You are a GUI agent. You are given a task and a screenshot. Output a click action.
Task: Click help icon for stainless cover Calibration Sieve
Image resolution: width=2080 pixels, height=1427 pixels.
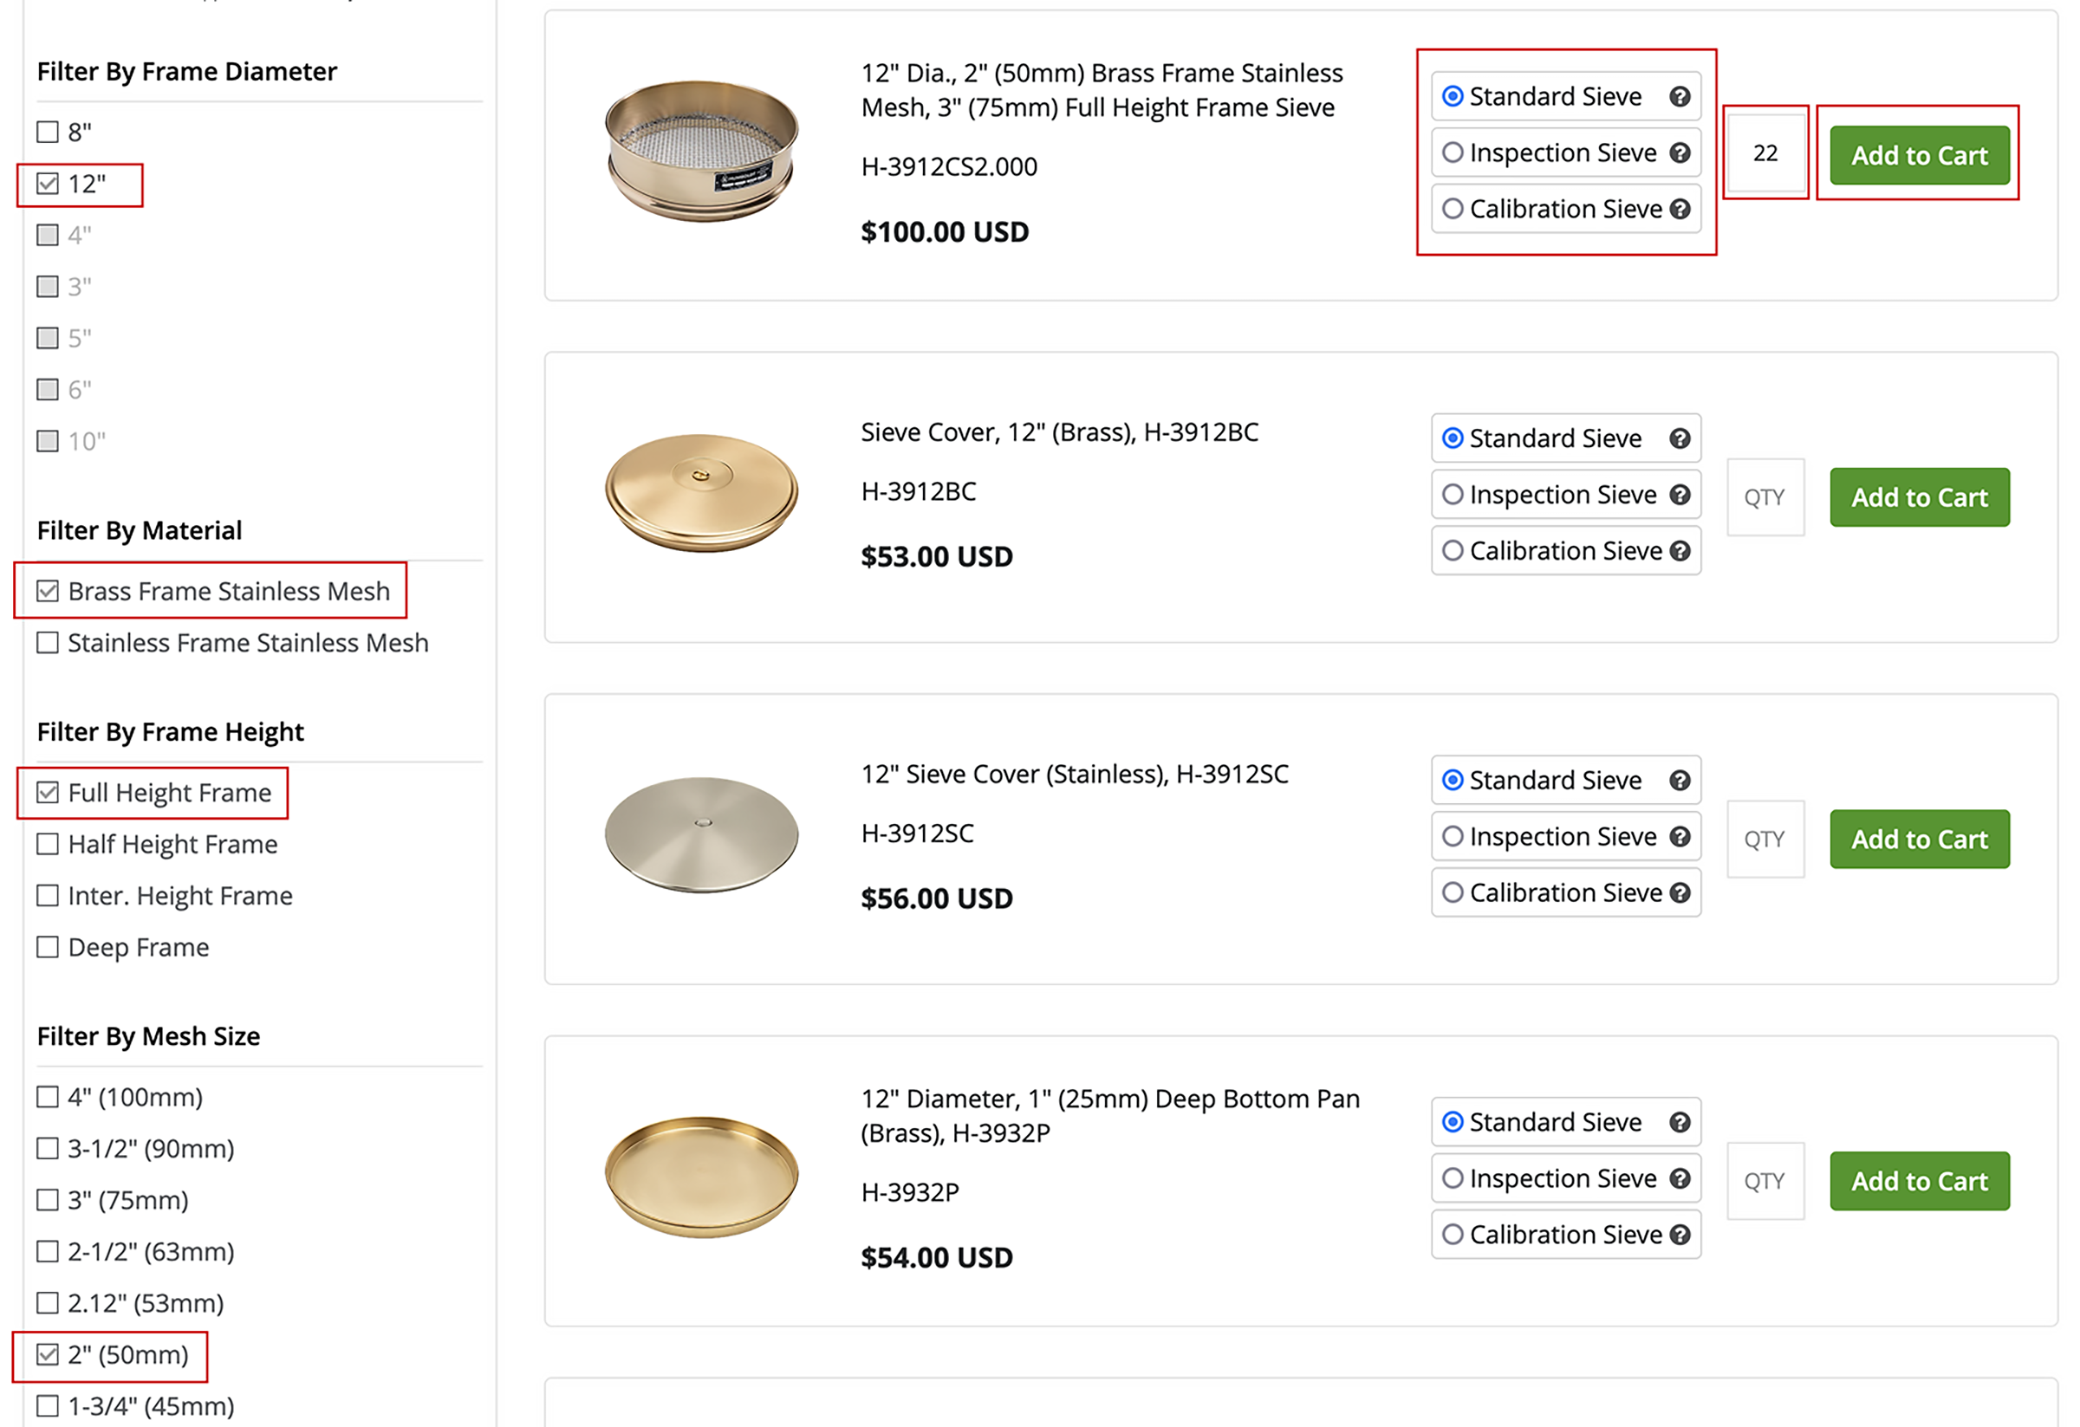click(x=1680, y=893)
